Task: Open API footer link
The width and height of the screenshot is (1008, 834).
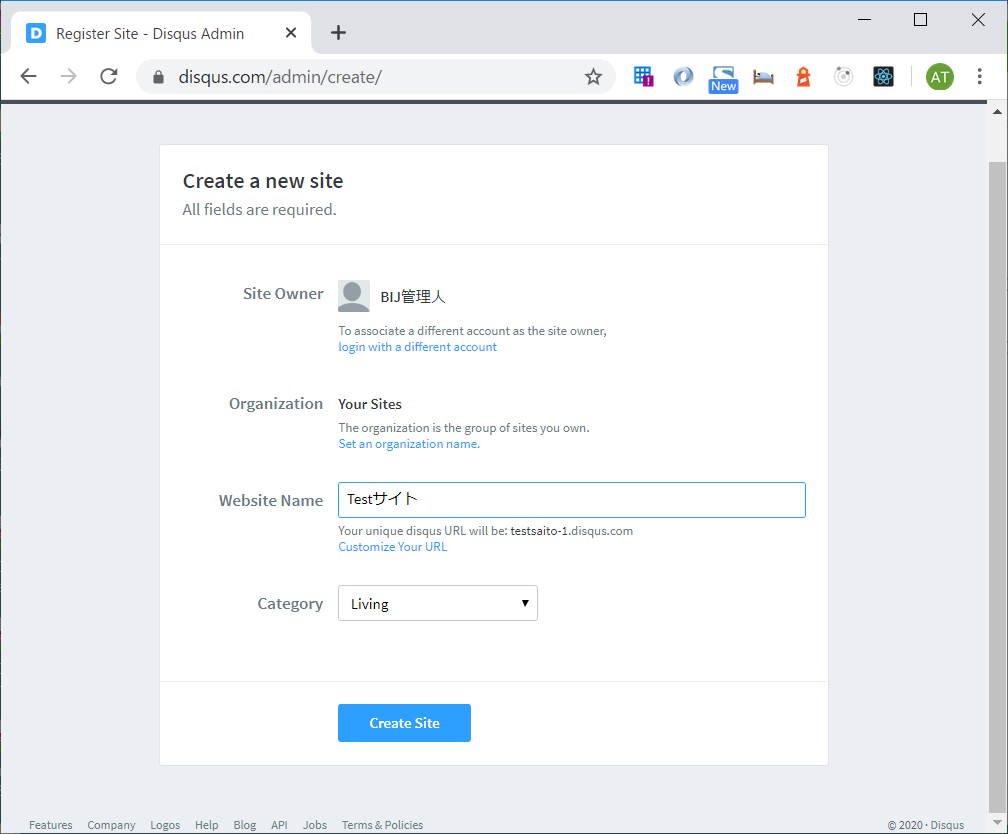Action: (x=279, y=824)
